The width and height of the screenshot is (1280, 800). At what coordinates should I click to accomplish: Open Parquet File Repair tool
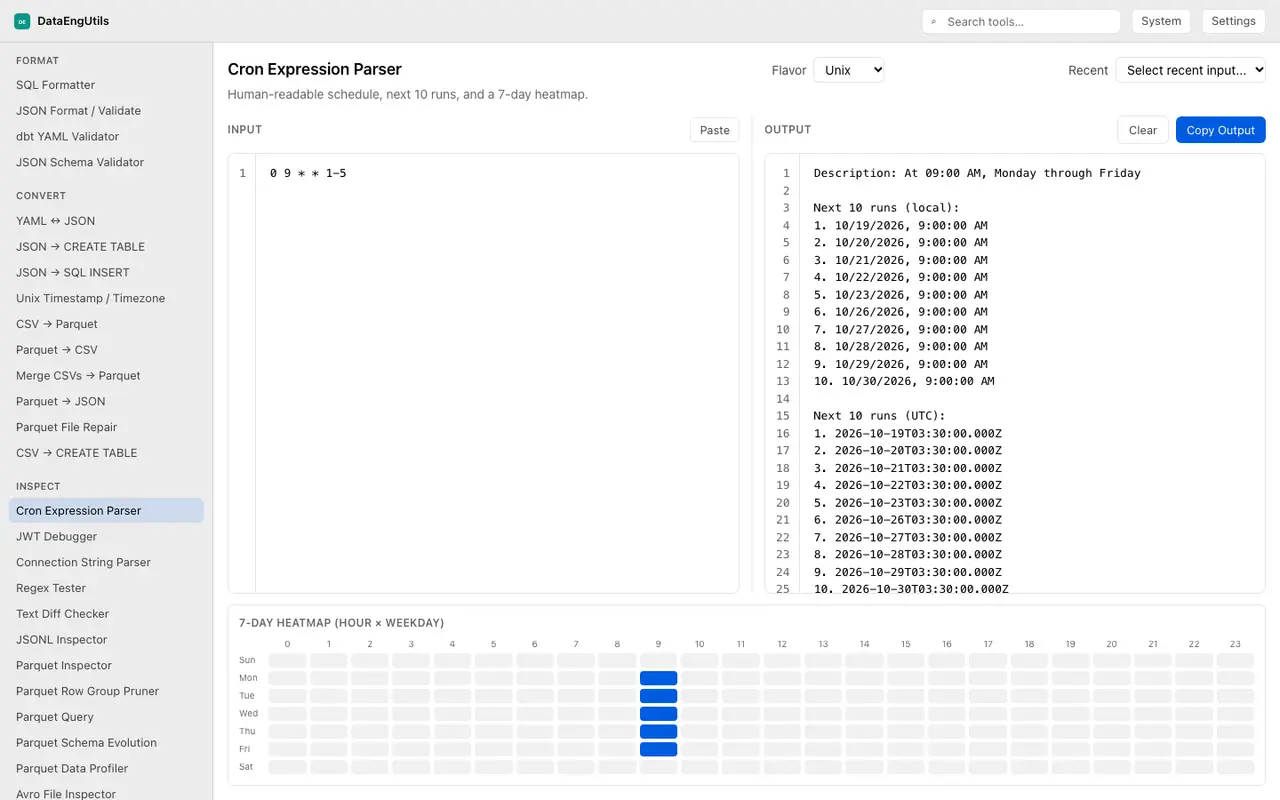[x=106, y=427]
